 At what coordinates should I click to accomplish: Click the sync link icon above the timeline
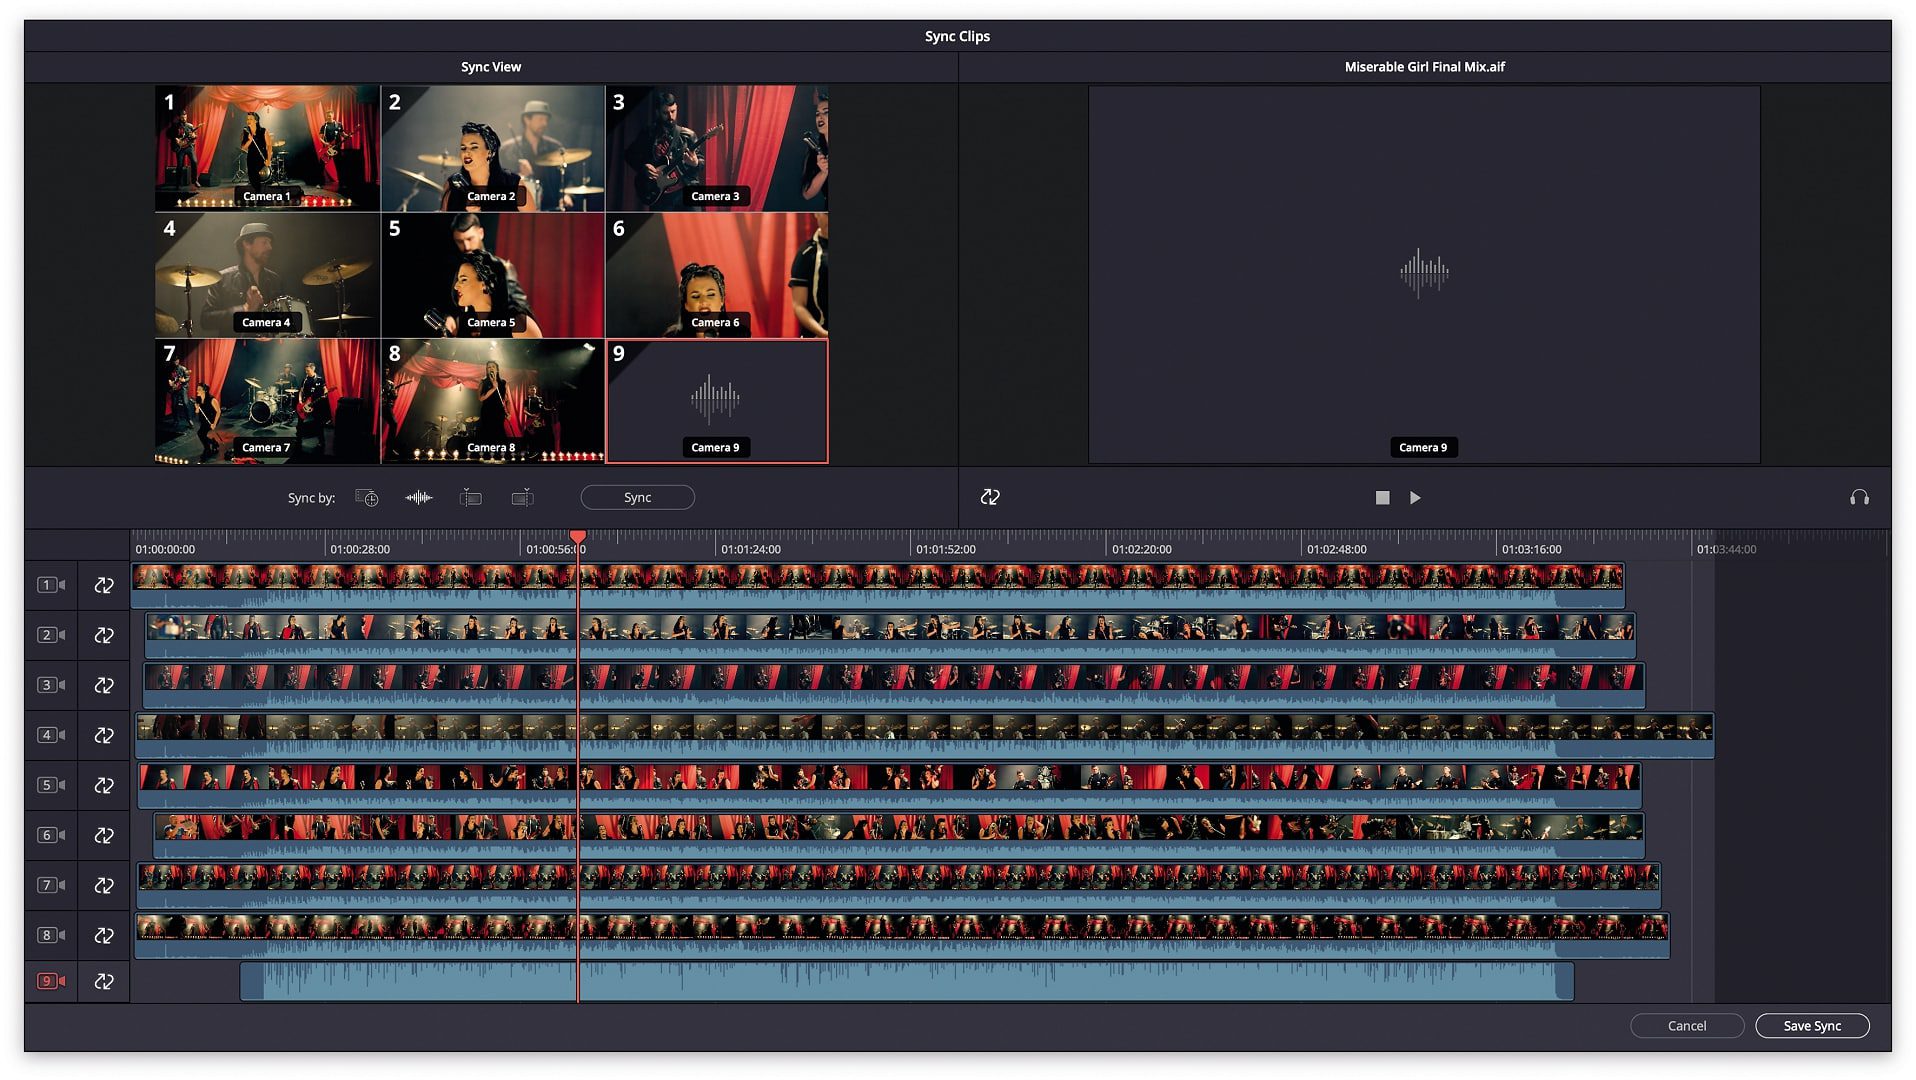point(990,497)
